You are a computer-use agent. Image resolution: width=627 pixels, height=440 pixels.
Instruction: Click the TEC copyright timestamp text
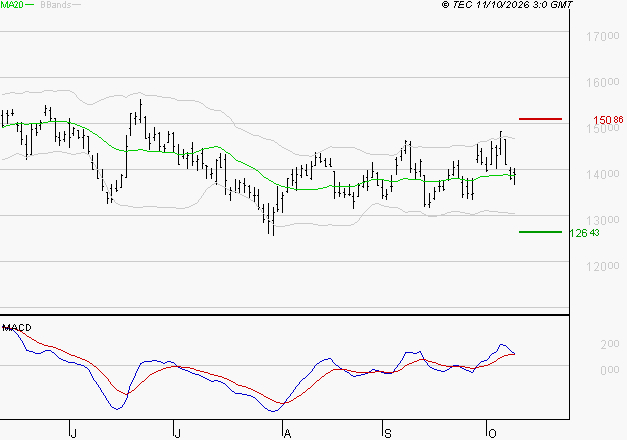coord(507,5)
